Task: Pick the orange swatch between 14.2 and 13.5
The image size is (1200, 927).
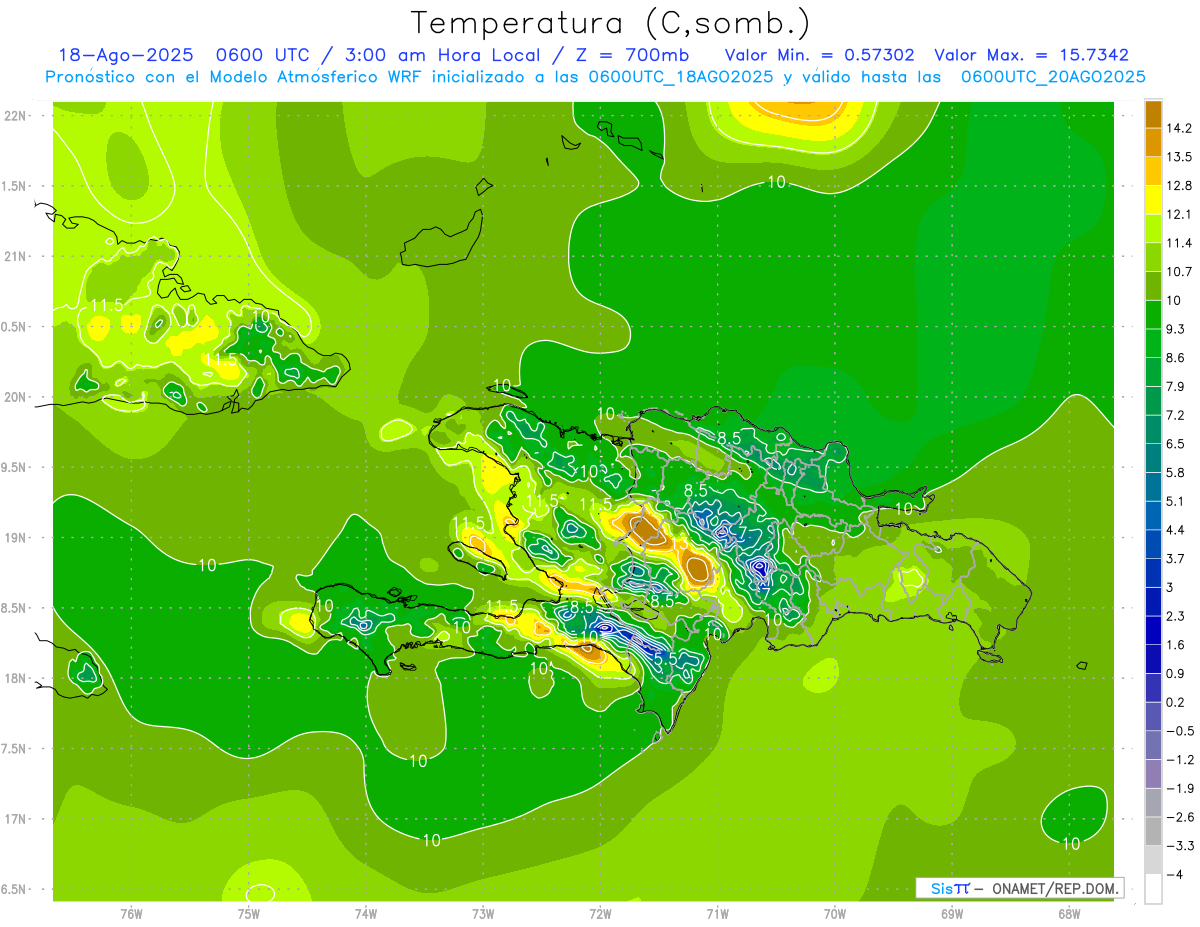Action: pyautogui.click(x=1153, y=143)
